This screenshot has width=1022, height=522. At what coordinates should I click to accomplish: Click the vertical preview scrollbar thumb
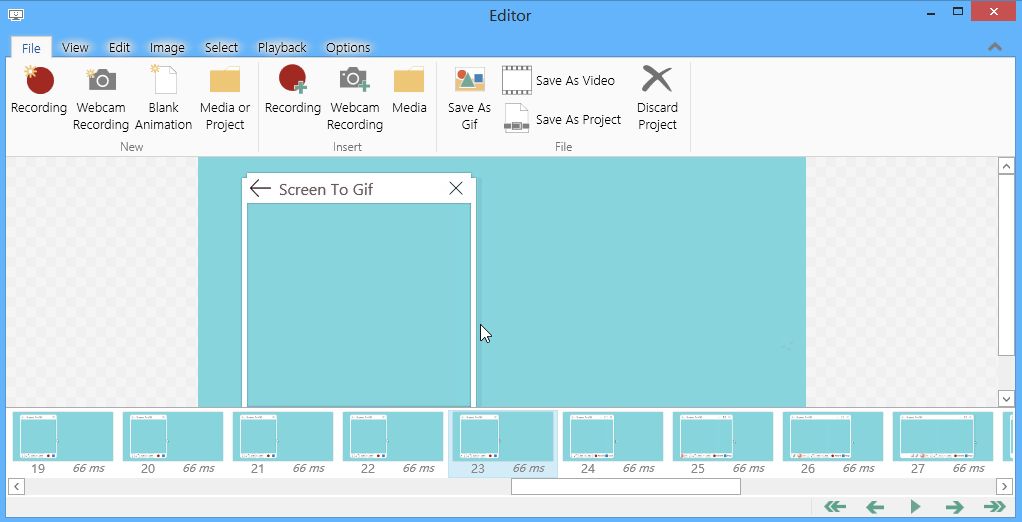1006,265
